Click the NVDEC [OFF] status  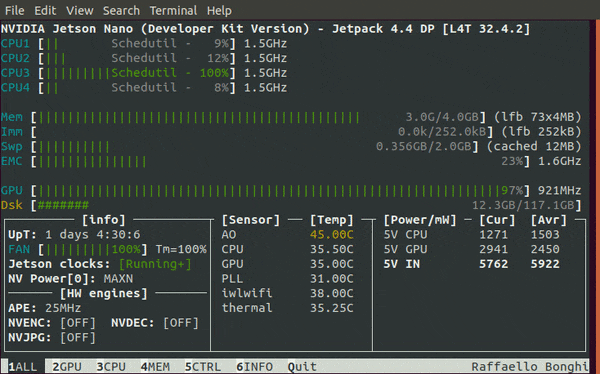pyautogui.click(x=181, y=323)
